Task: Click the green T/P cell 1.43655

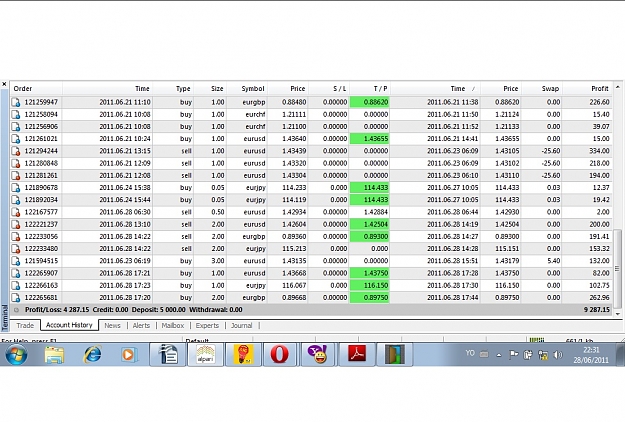Action: tap(369, 139)
